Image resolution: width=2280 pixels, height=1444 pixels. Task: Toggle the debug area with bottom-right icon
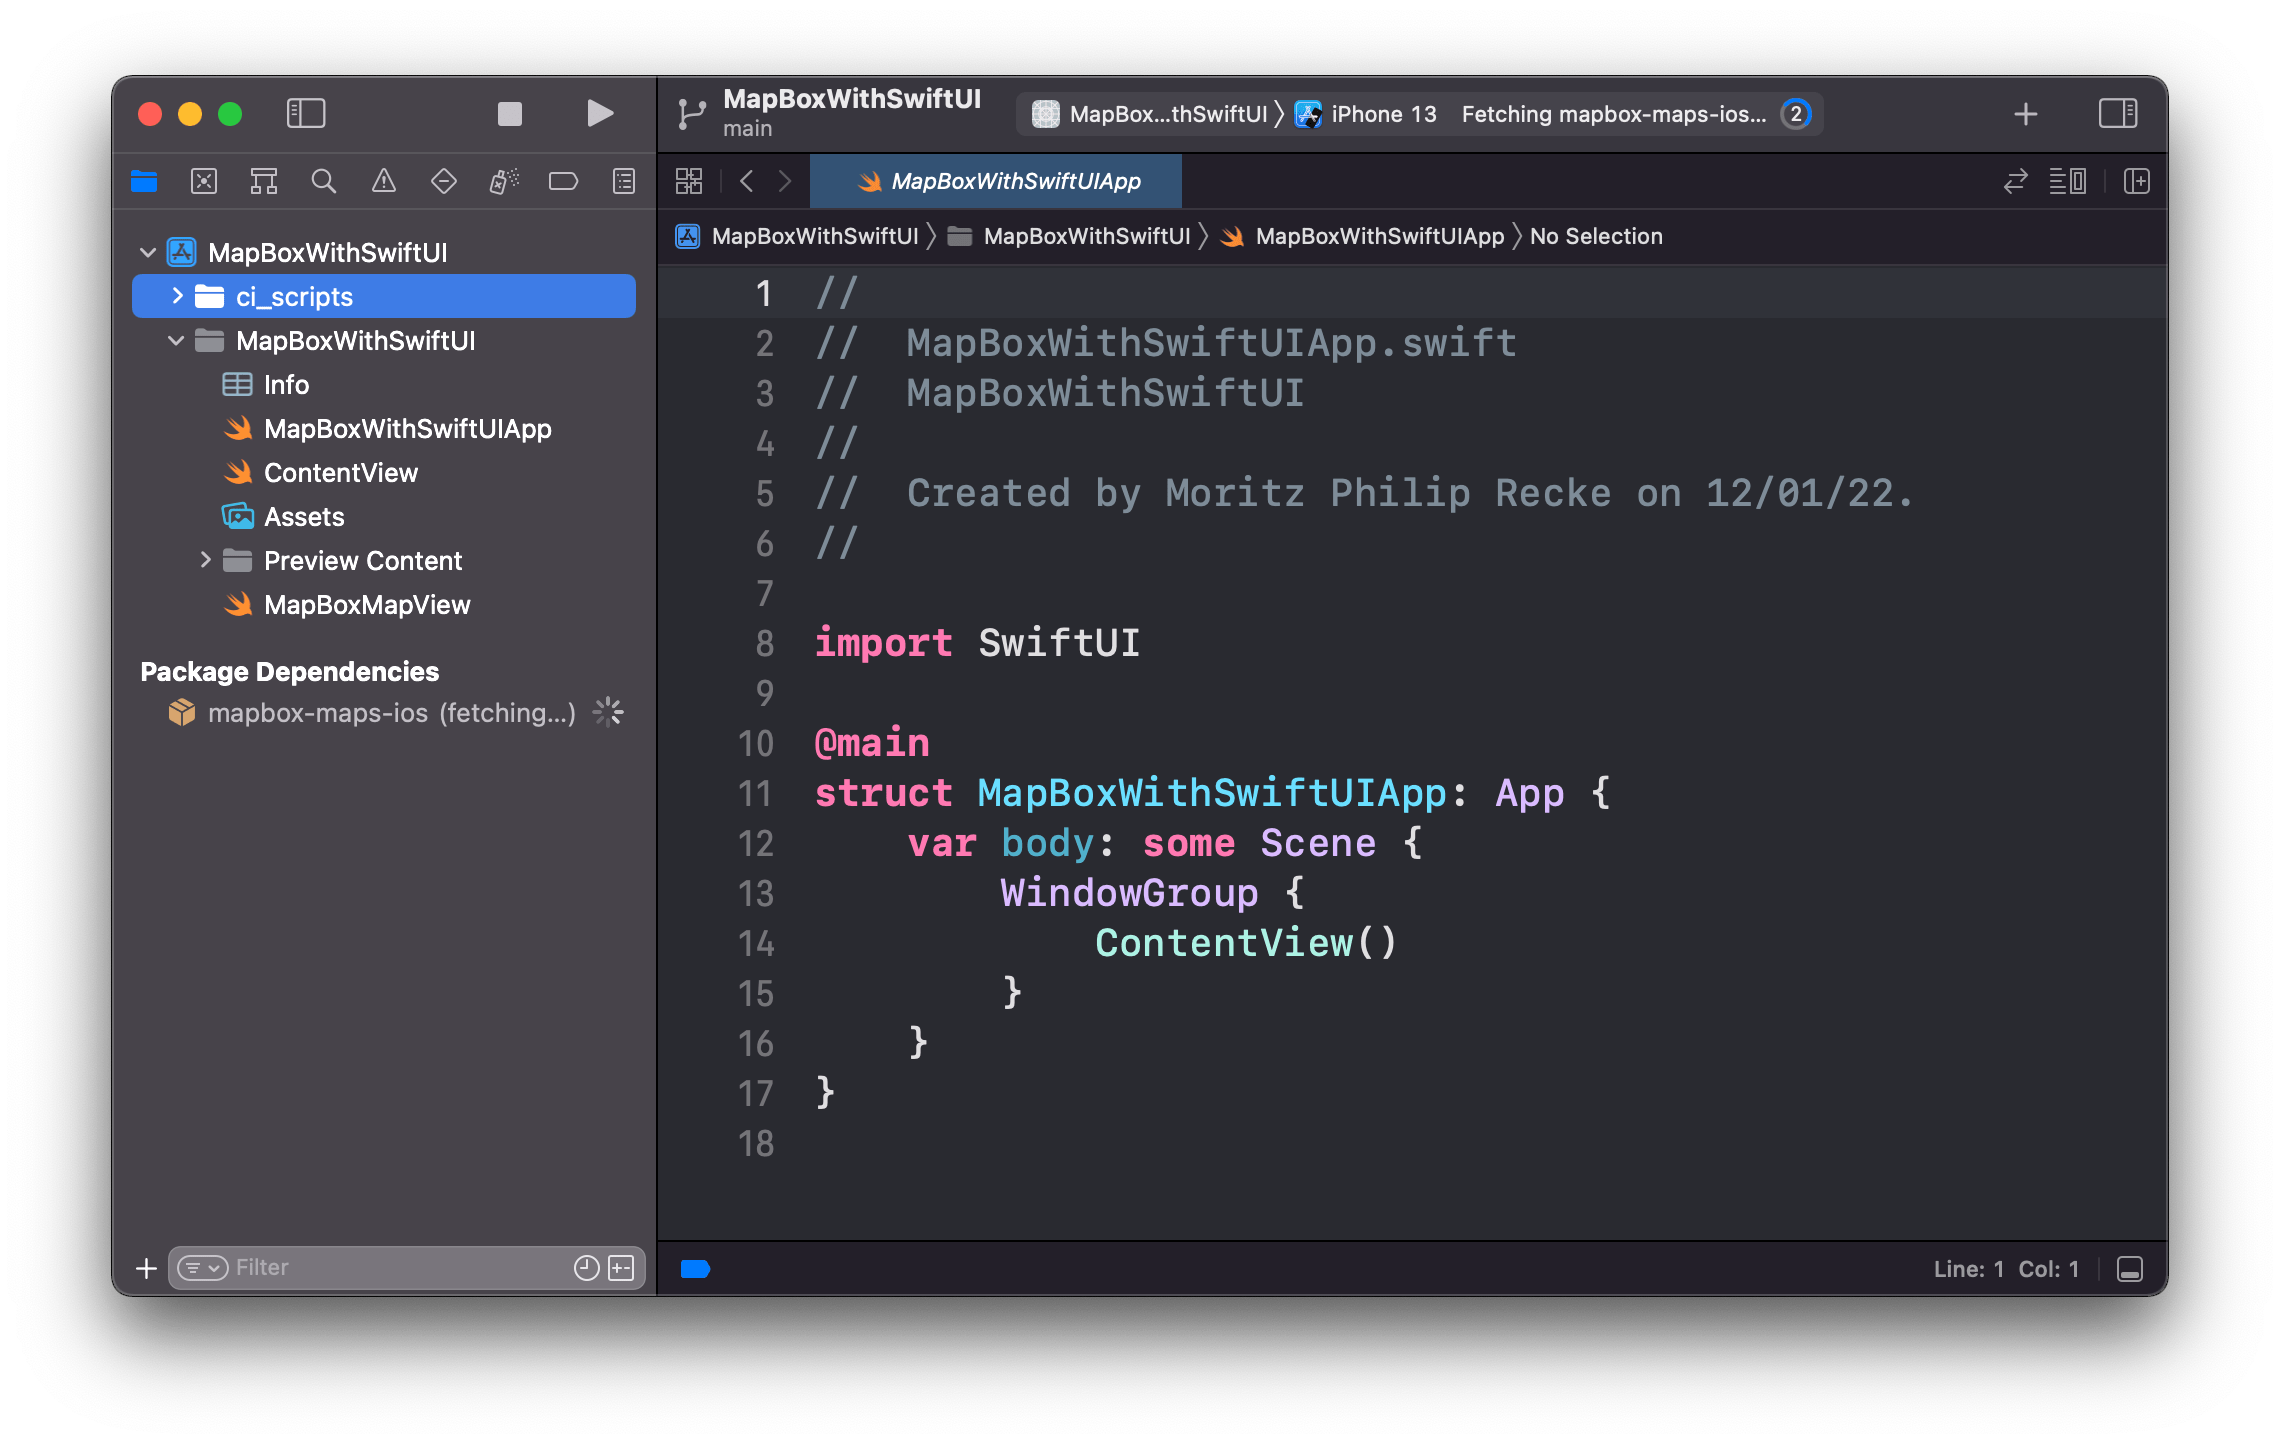click(x=2129, y=1268)
